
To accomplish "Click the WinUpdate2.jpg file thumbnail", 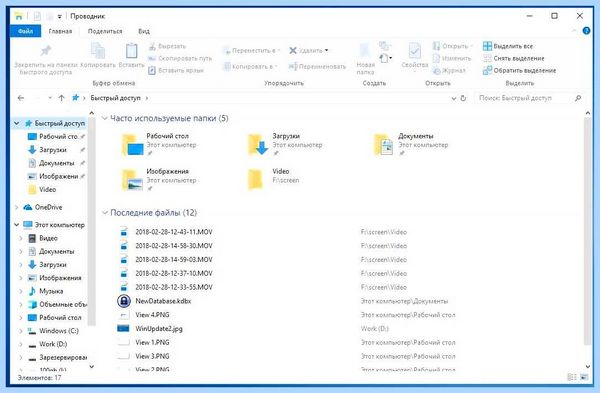I will coord(123,329).
